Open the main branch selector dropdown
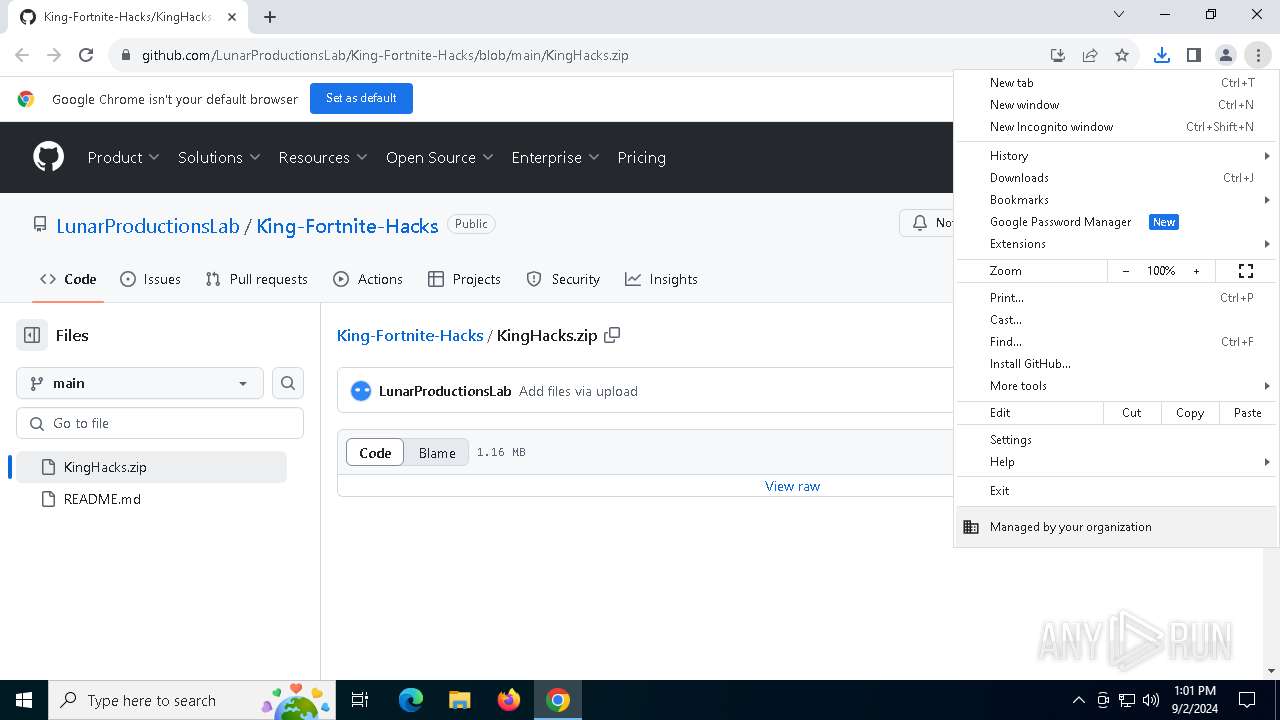 point(140,383)
